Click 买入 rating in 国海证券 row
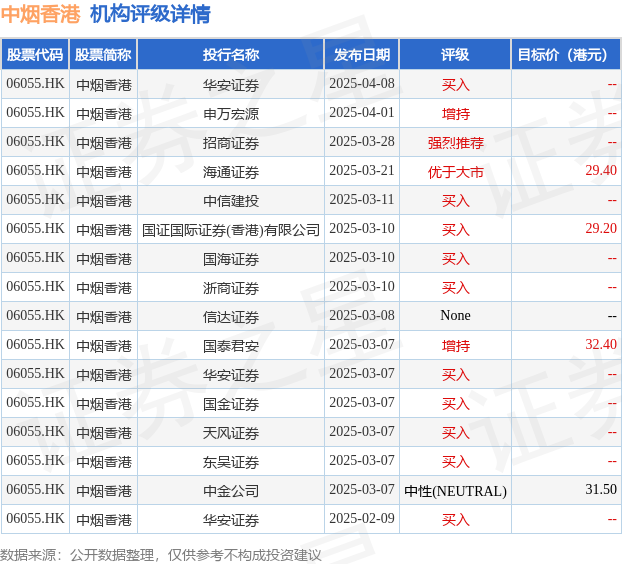The height and width of the screenshot is (564, 622). click(455, 259)
